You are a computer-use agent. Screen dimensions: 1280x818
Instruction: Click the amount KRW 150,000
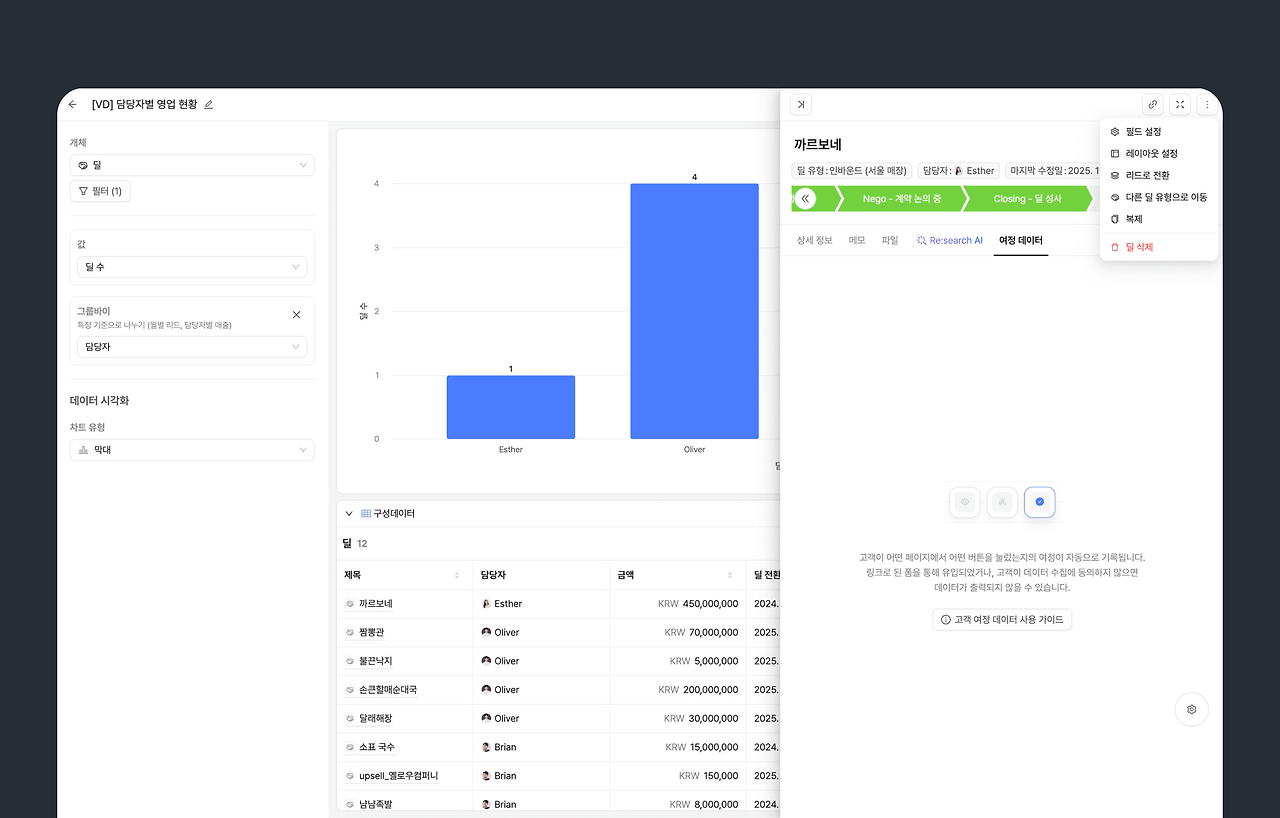pyautogui.click(x=709, y=776)
